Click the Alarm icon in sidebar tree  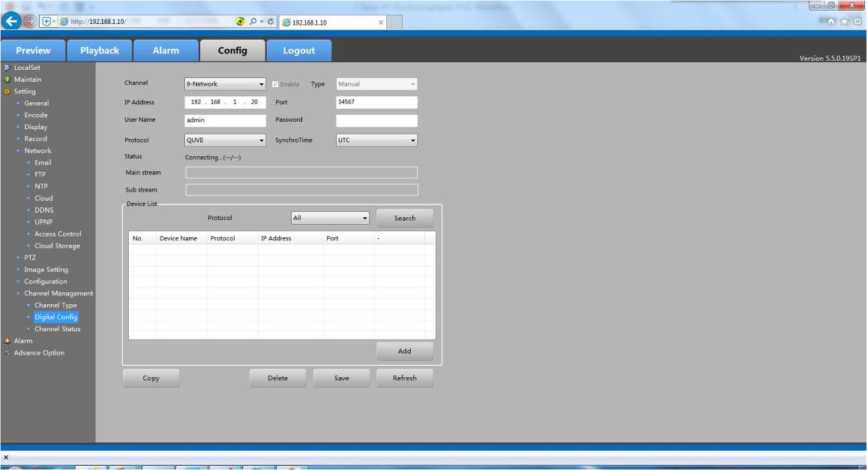7,341
